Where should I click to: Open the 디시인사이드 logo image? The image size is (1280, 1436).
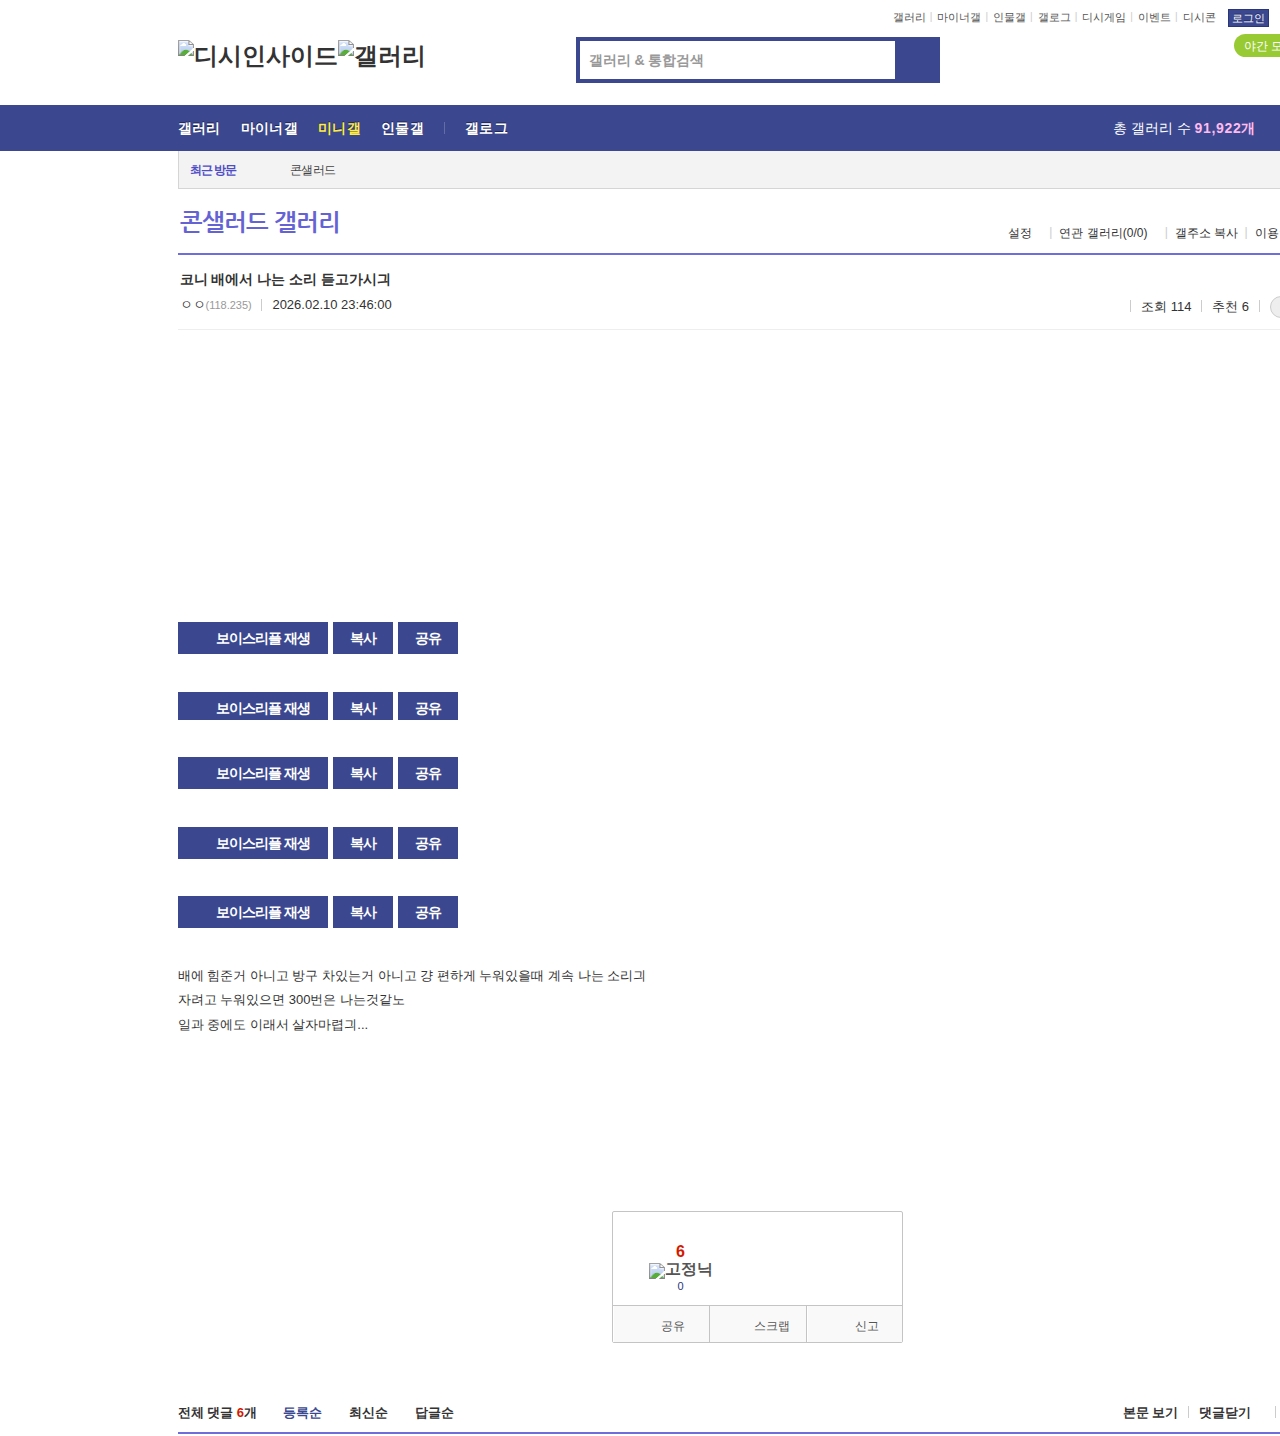coord(258,56)
